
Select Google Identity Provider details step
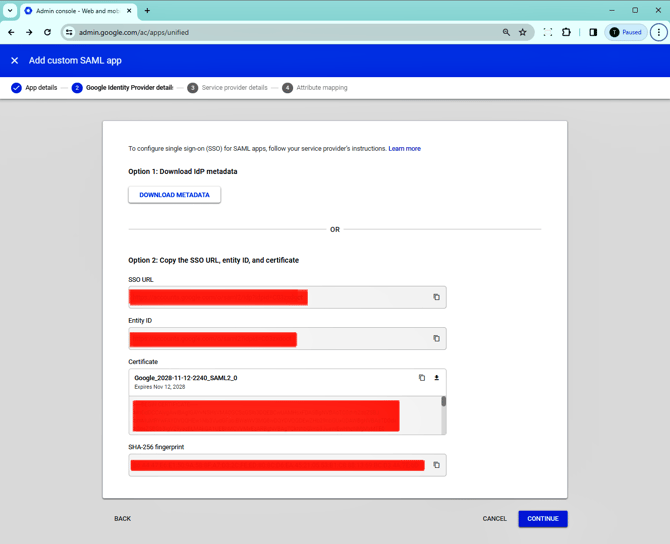click(x=123, y=88)
